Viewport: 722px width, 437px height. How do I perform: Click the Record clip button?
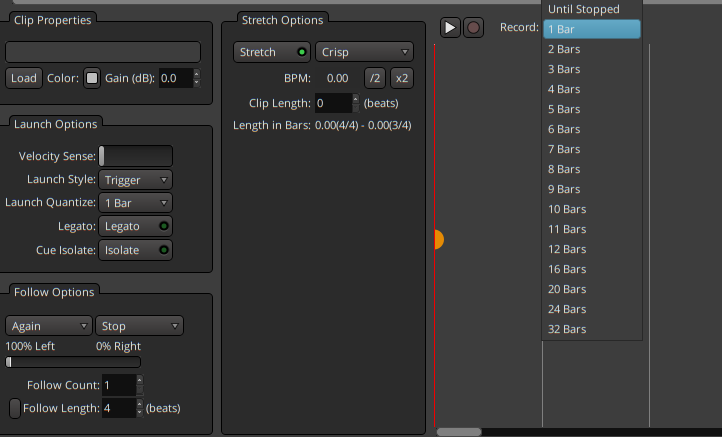coord(473,28)
